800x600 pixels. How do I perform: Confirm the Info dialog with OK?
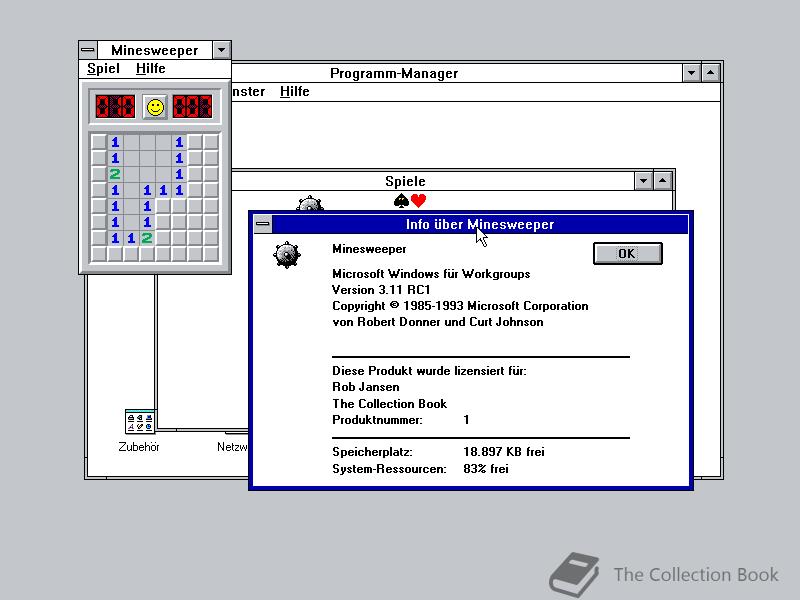point(628,254)
